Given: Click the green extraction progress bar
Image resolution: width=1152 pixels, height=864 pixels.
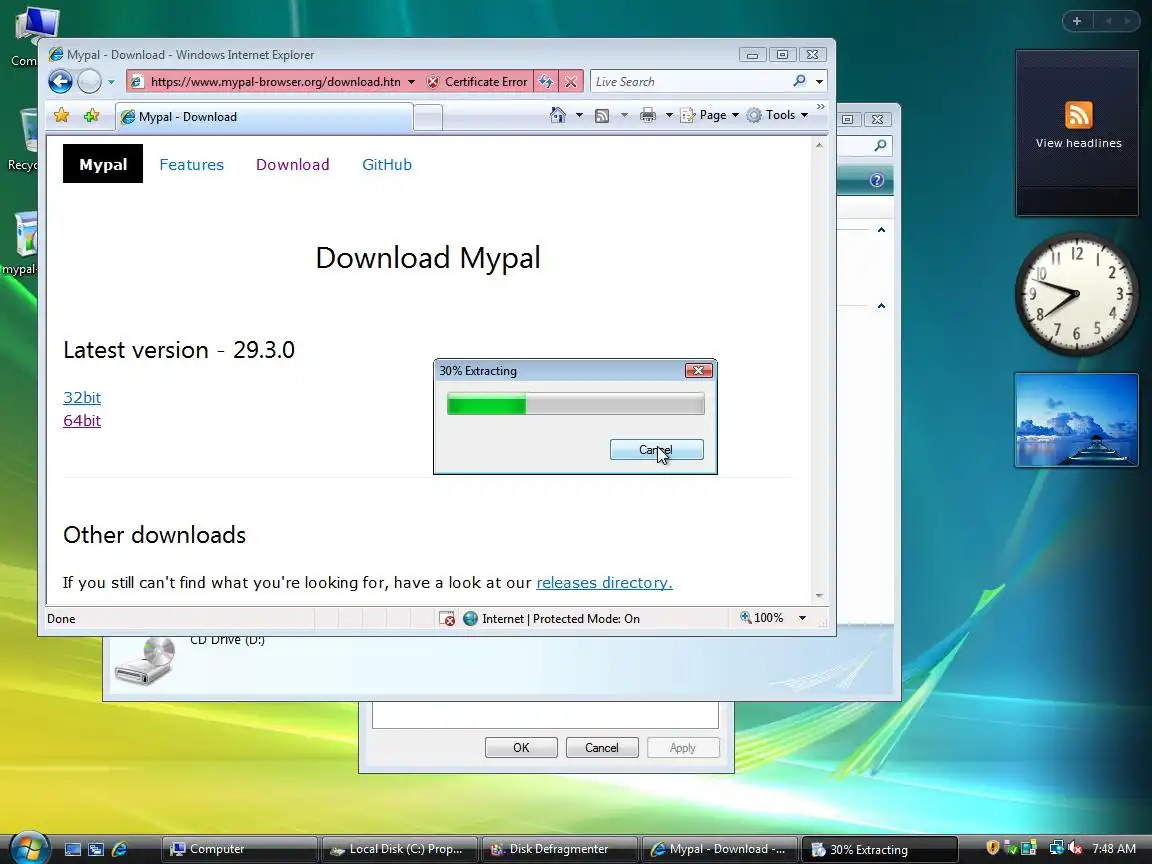Looking at the screenshot, I should (x=575, y=403).
